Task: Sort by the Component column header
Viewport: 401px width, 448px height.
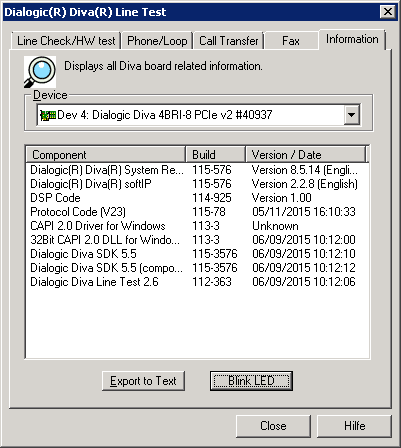Action: 105,155
